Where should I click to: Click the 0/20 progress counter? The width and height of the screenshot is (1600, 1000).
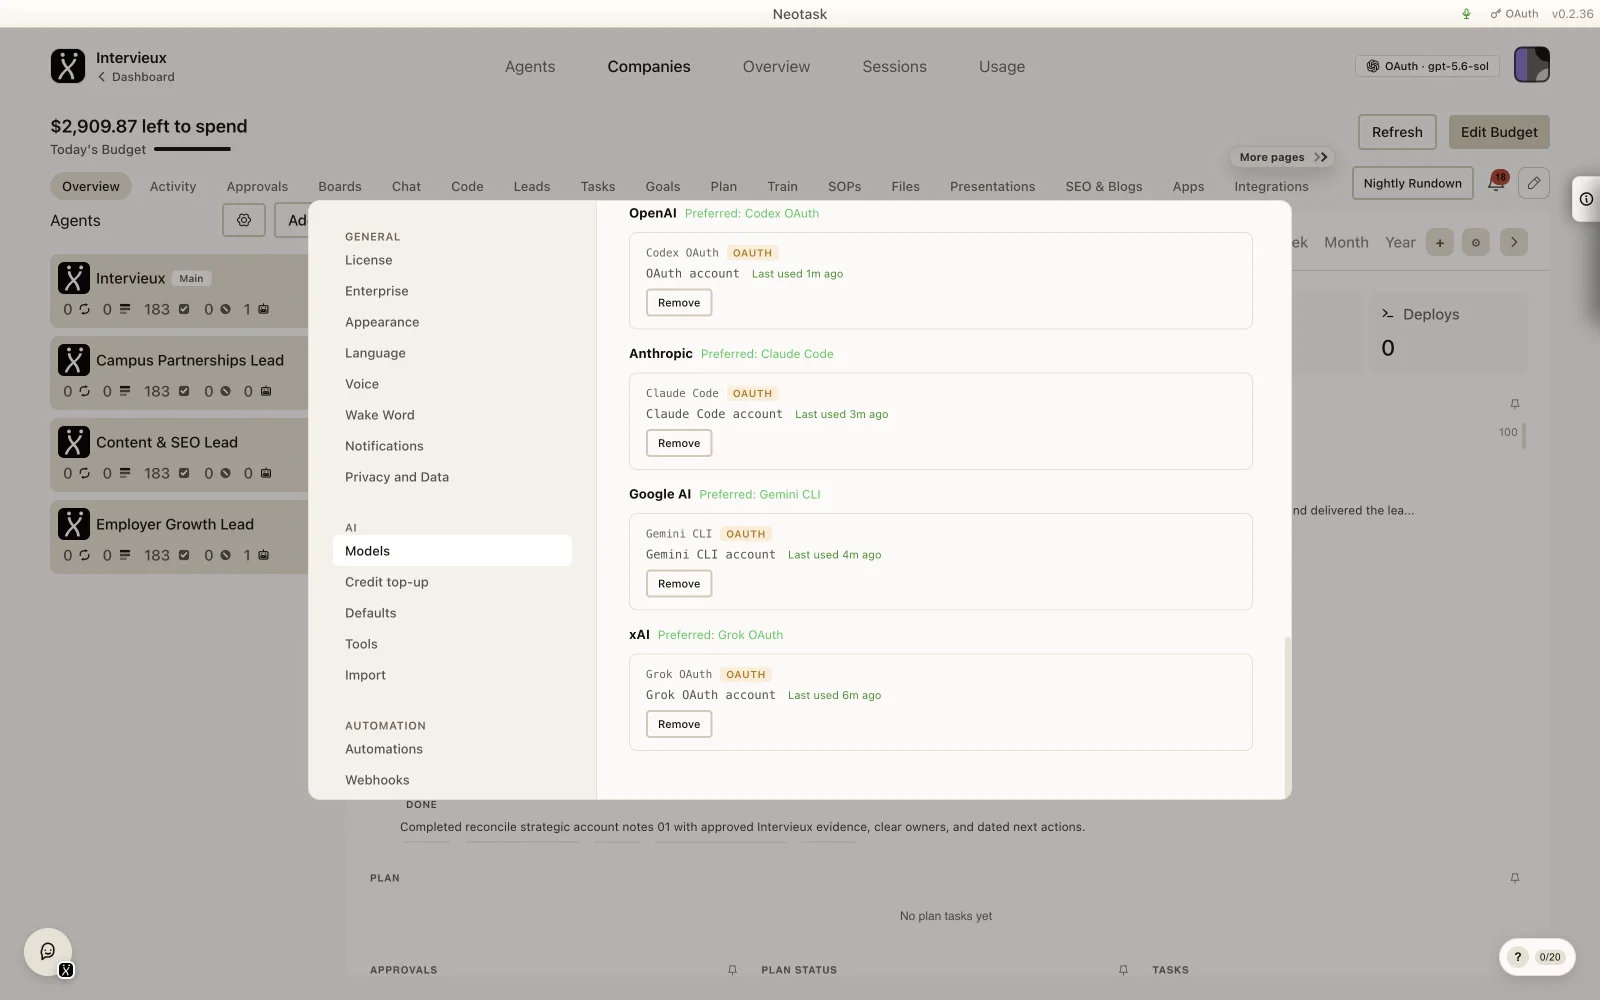coord(1550,957)
